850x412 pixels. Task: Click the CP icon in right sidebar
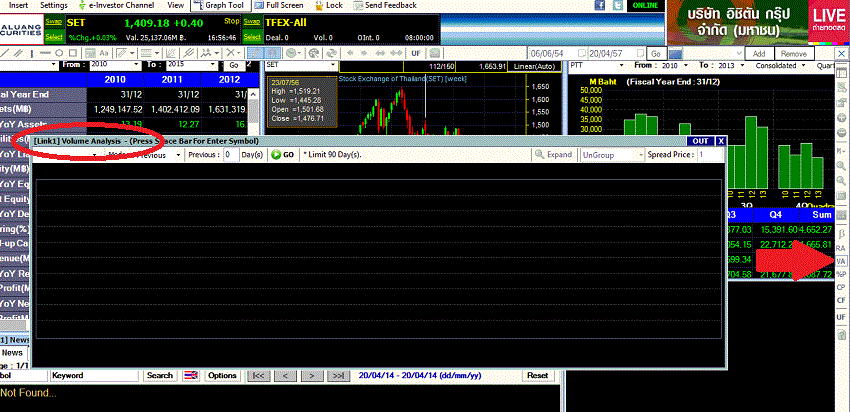click(841, 287)
